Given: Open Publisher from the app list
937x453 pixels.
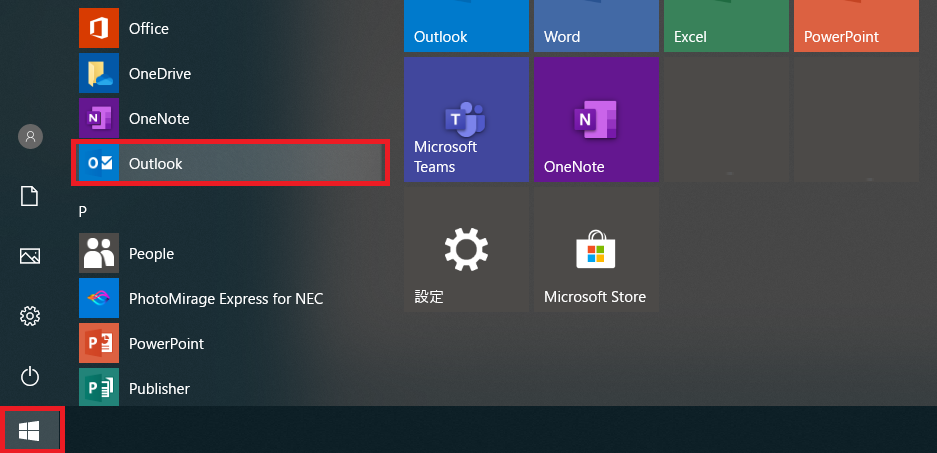Looking at the screenshot, I should pyautogui.click(x=230, y=387).
